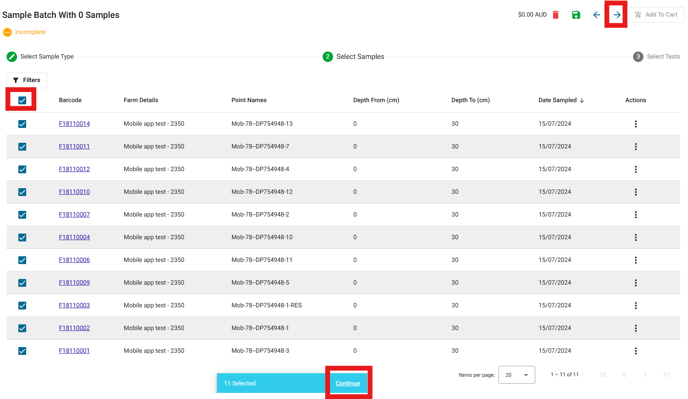Open actions menu for F18110011 row
The image size is (688, 399).
coord(635,147)
